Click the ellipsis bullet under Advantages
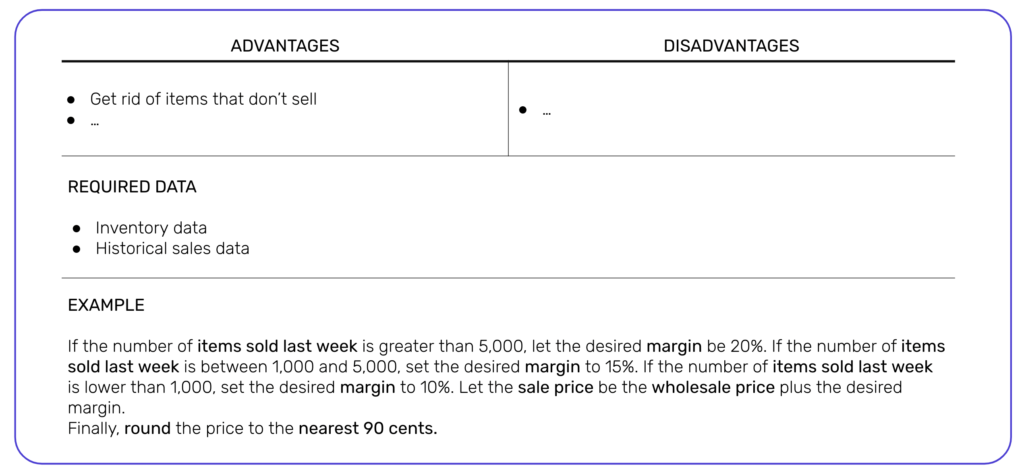Image resolution: width=1024 pixels, height=475 pixels. point(94,122)
